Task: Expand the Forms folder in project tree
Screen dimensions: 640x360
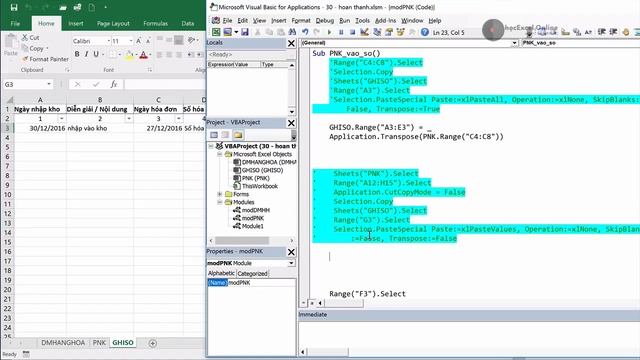Action: point(220,194)
